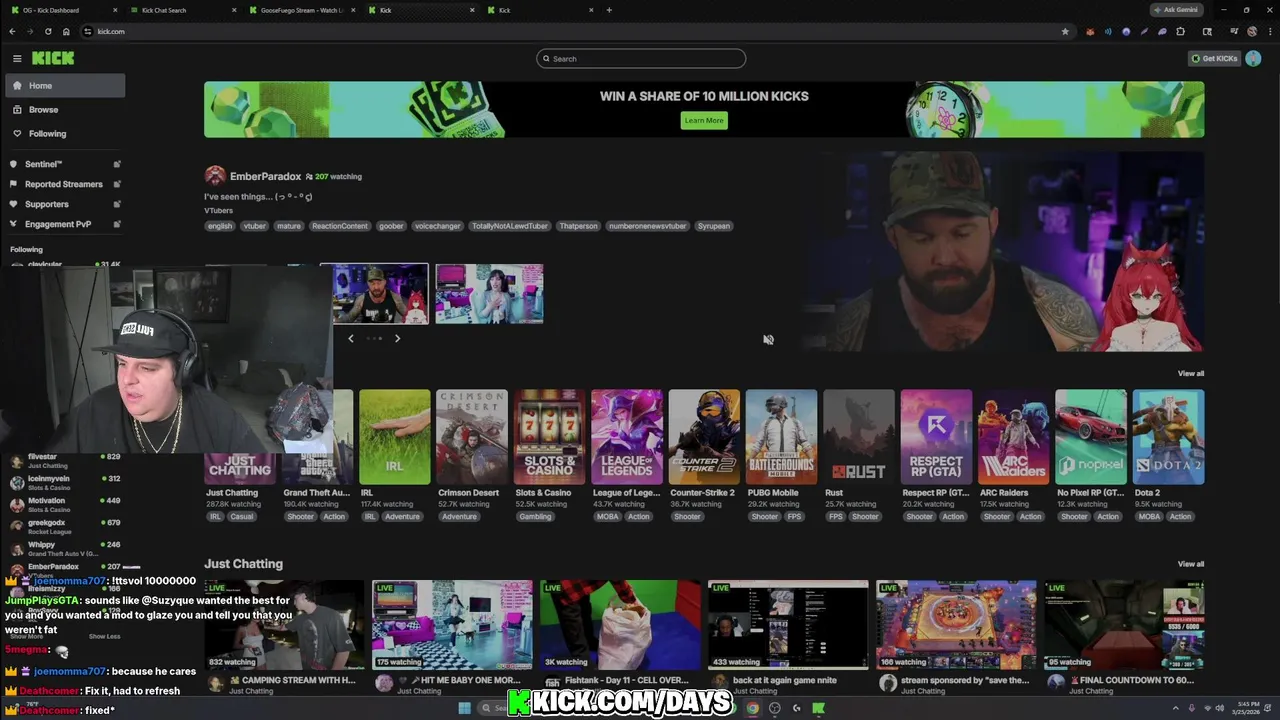This screenshot has width=1280, height=720.
Task: Open the Chrome three-dot menu
Action: [1269, 31]
